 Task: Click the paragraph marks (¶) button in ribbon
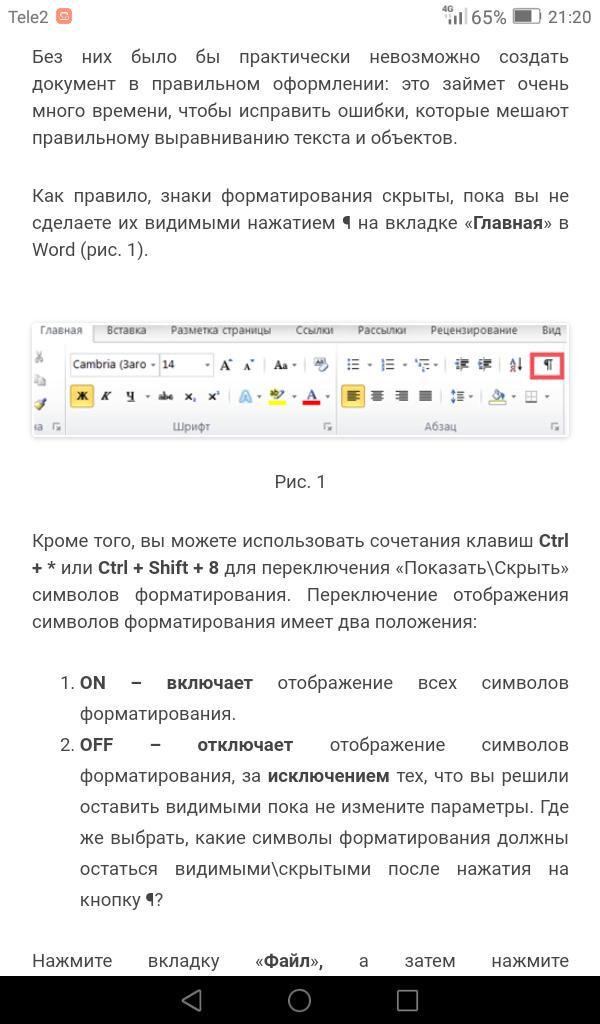[x=547, y=365]
